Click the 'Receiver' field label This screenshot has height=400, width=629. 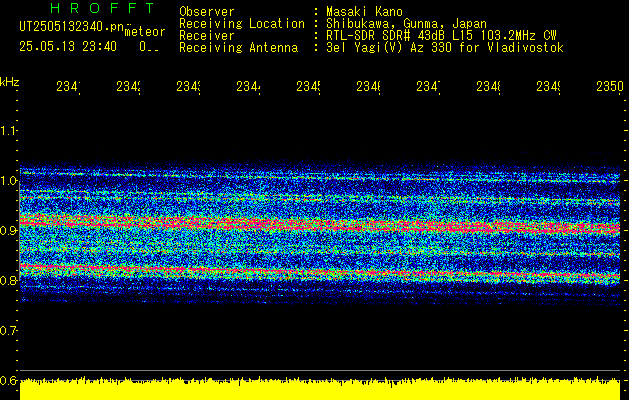(207, 36)
